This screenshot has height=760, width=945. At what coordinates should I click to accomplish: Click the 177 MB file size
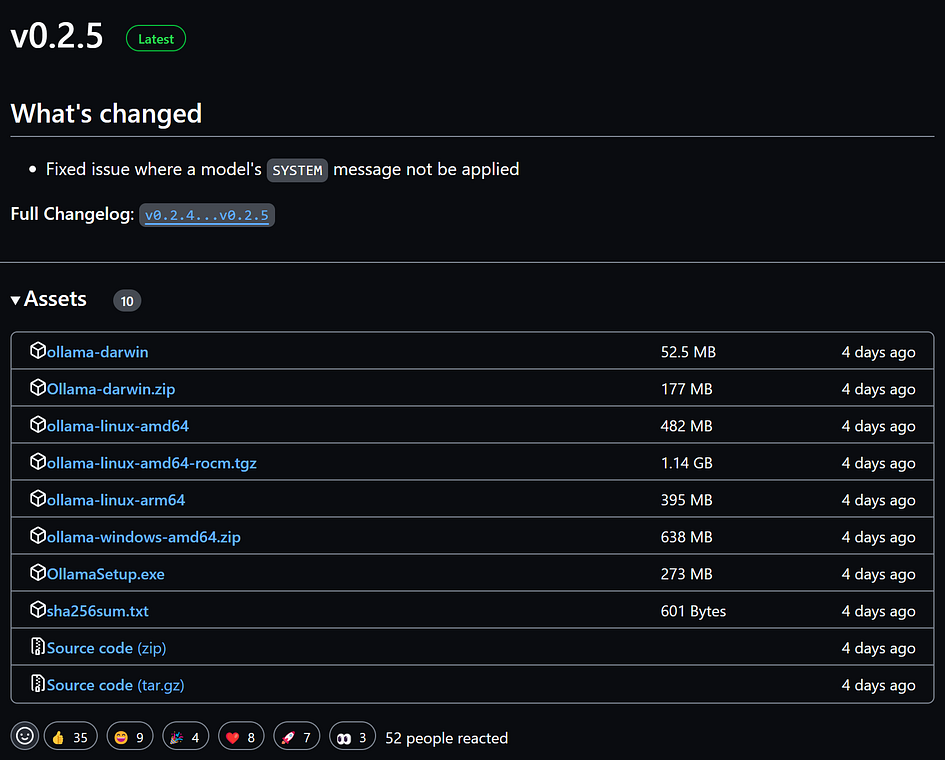(x=686, y=389)
